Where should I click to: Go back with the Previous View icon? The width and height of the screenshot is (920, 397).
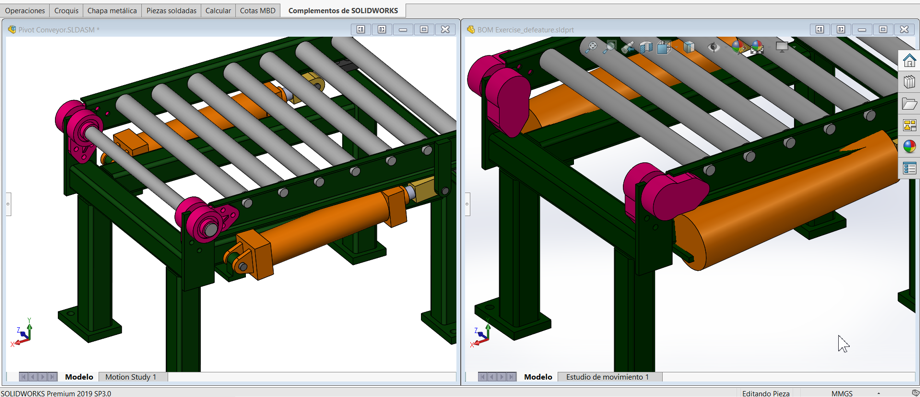click(x=628, y=47)
